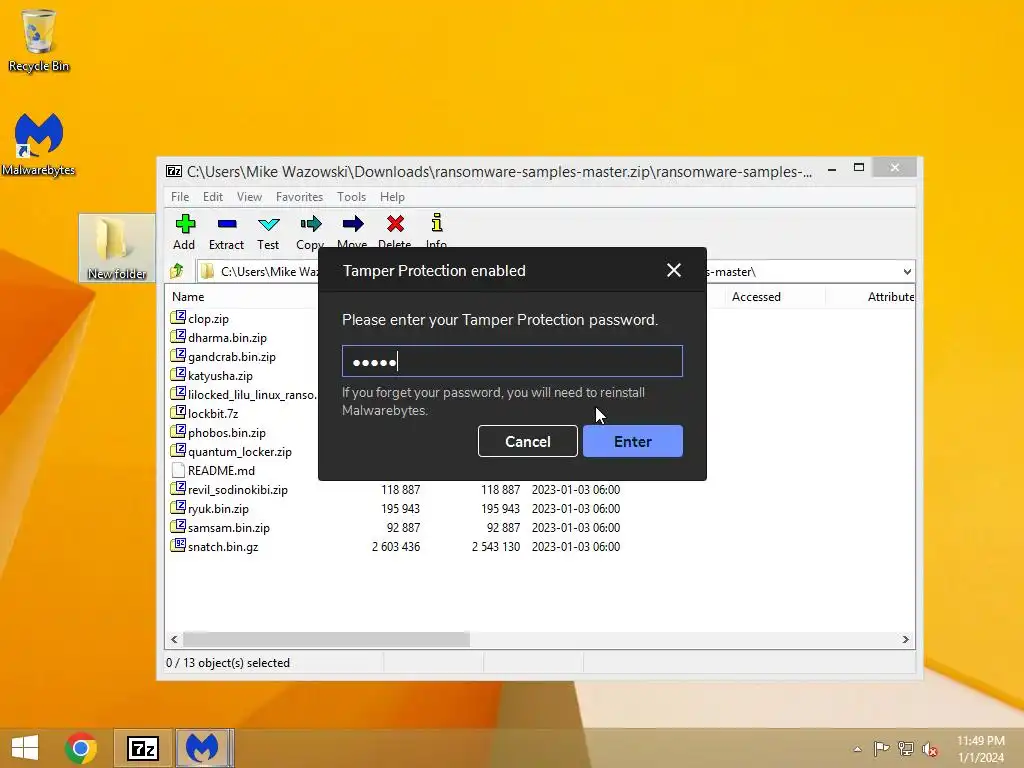Expand the address bar path dropdown

click(907, 272)
